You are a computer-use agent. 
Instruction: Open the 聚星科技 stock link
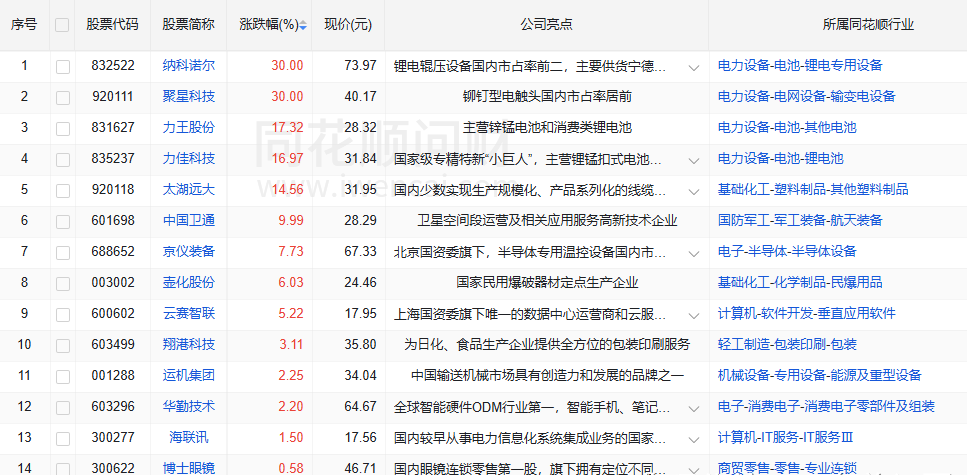pos(189,97)
